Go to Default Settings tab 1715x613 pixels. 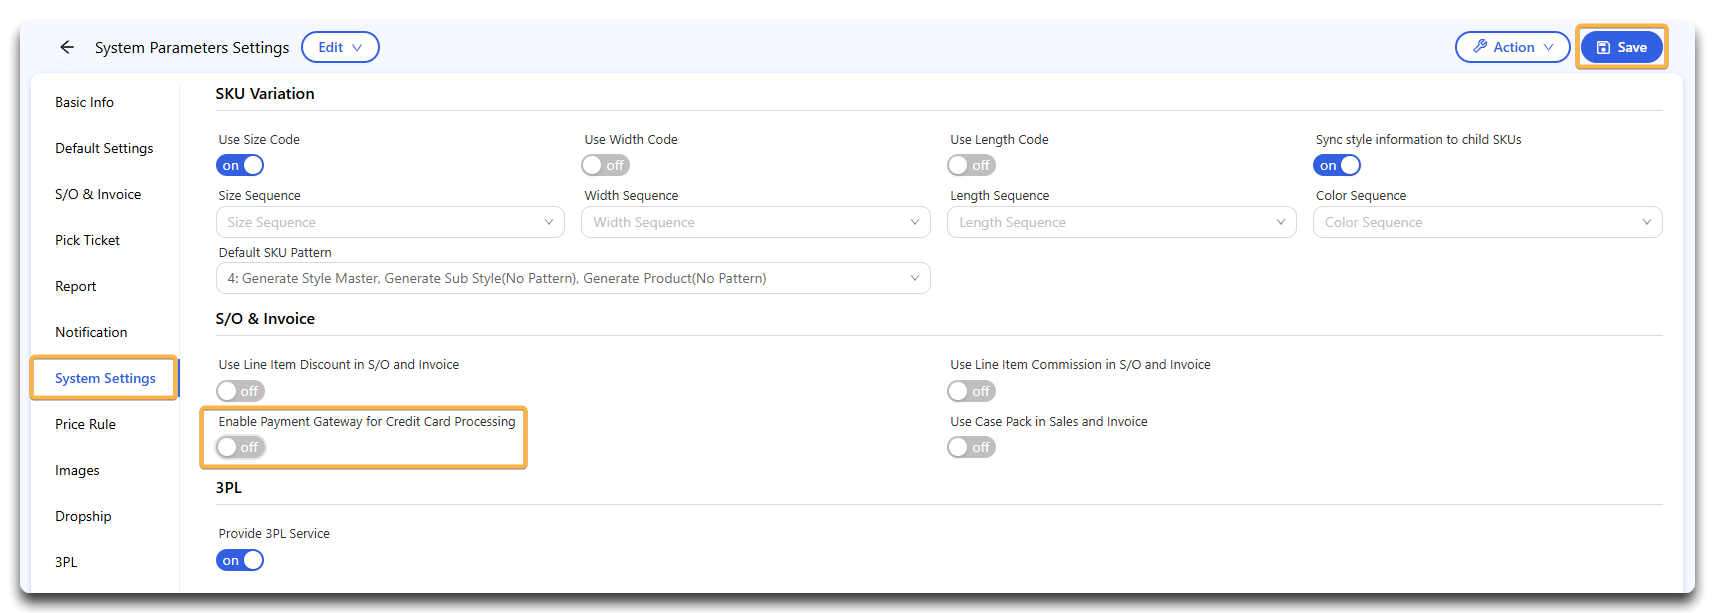tap(104, 148)
